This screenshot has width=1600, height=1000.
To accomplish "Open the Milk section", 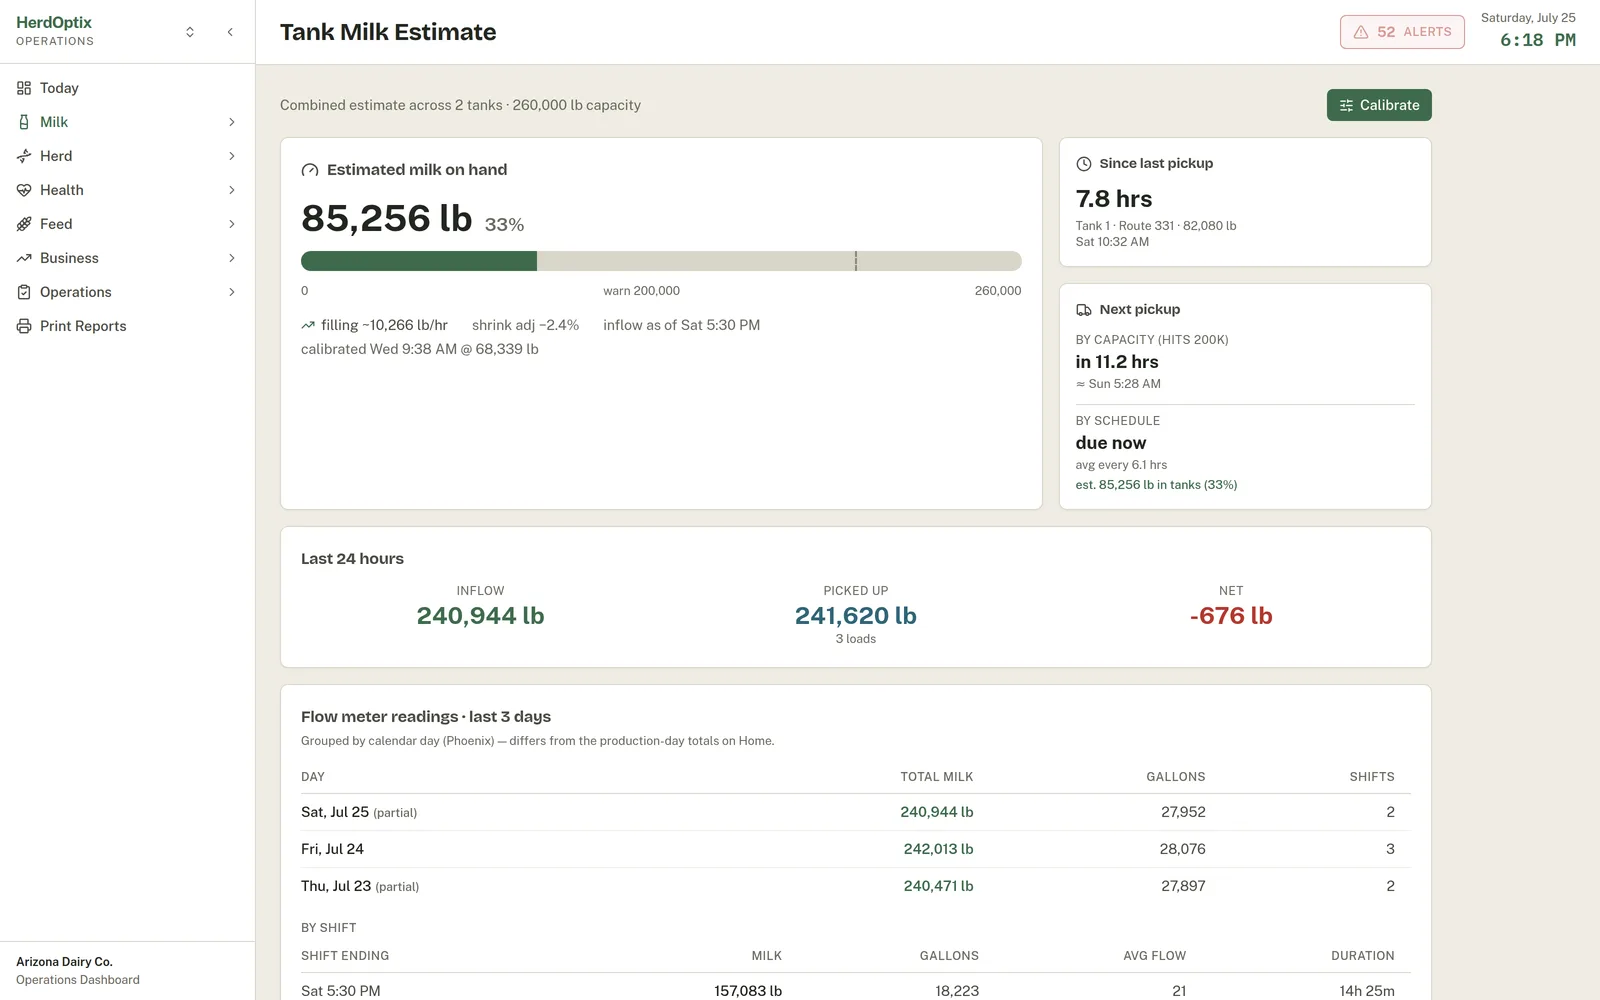I will pyautogui.click(x=127, y=122).
